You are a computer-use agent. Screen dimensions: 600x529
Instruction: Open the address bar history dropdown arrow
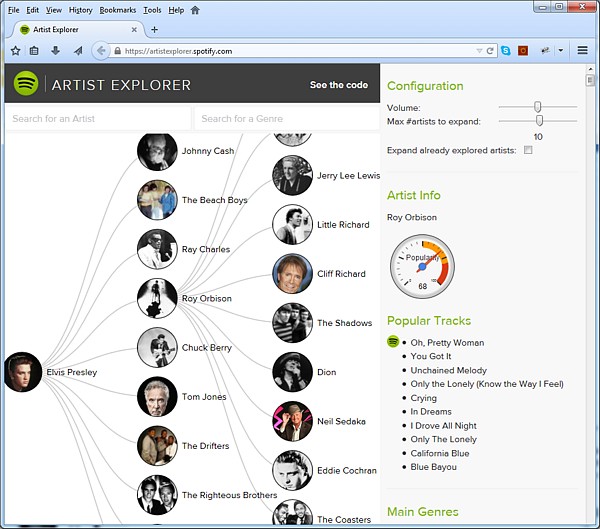point(479,51)
